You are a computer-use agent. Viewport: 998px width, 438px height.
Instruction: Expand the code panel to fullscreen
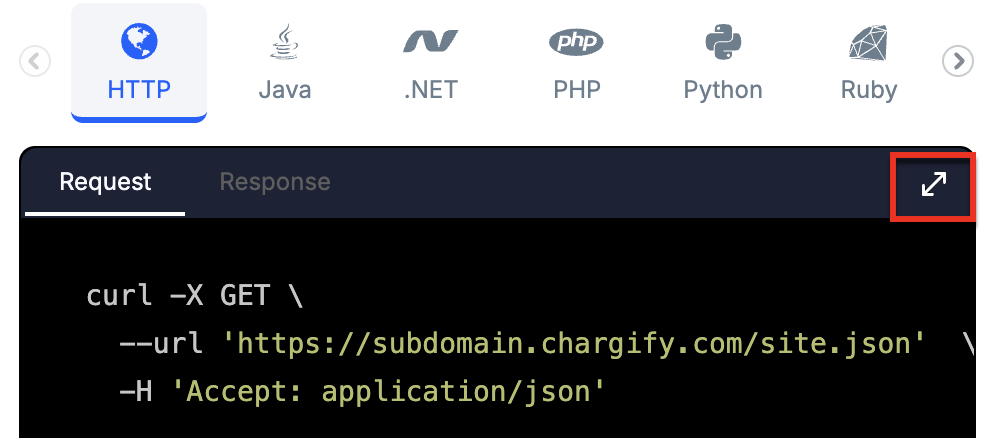pos(934,185)
